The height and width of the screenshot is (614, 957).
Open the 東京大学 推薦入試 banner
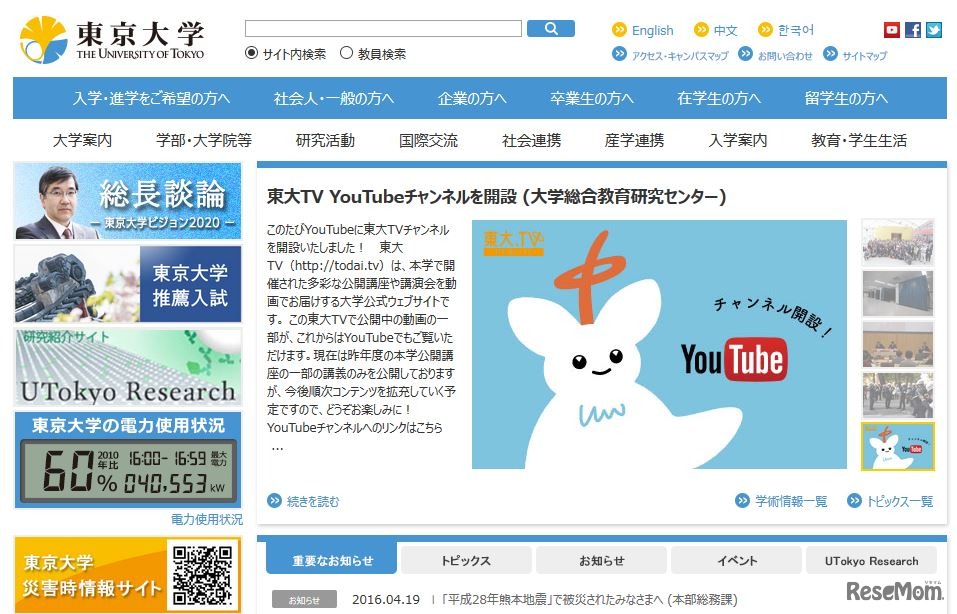(x=128, y=284)
